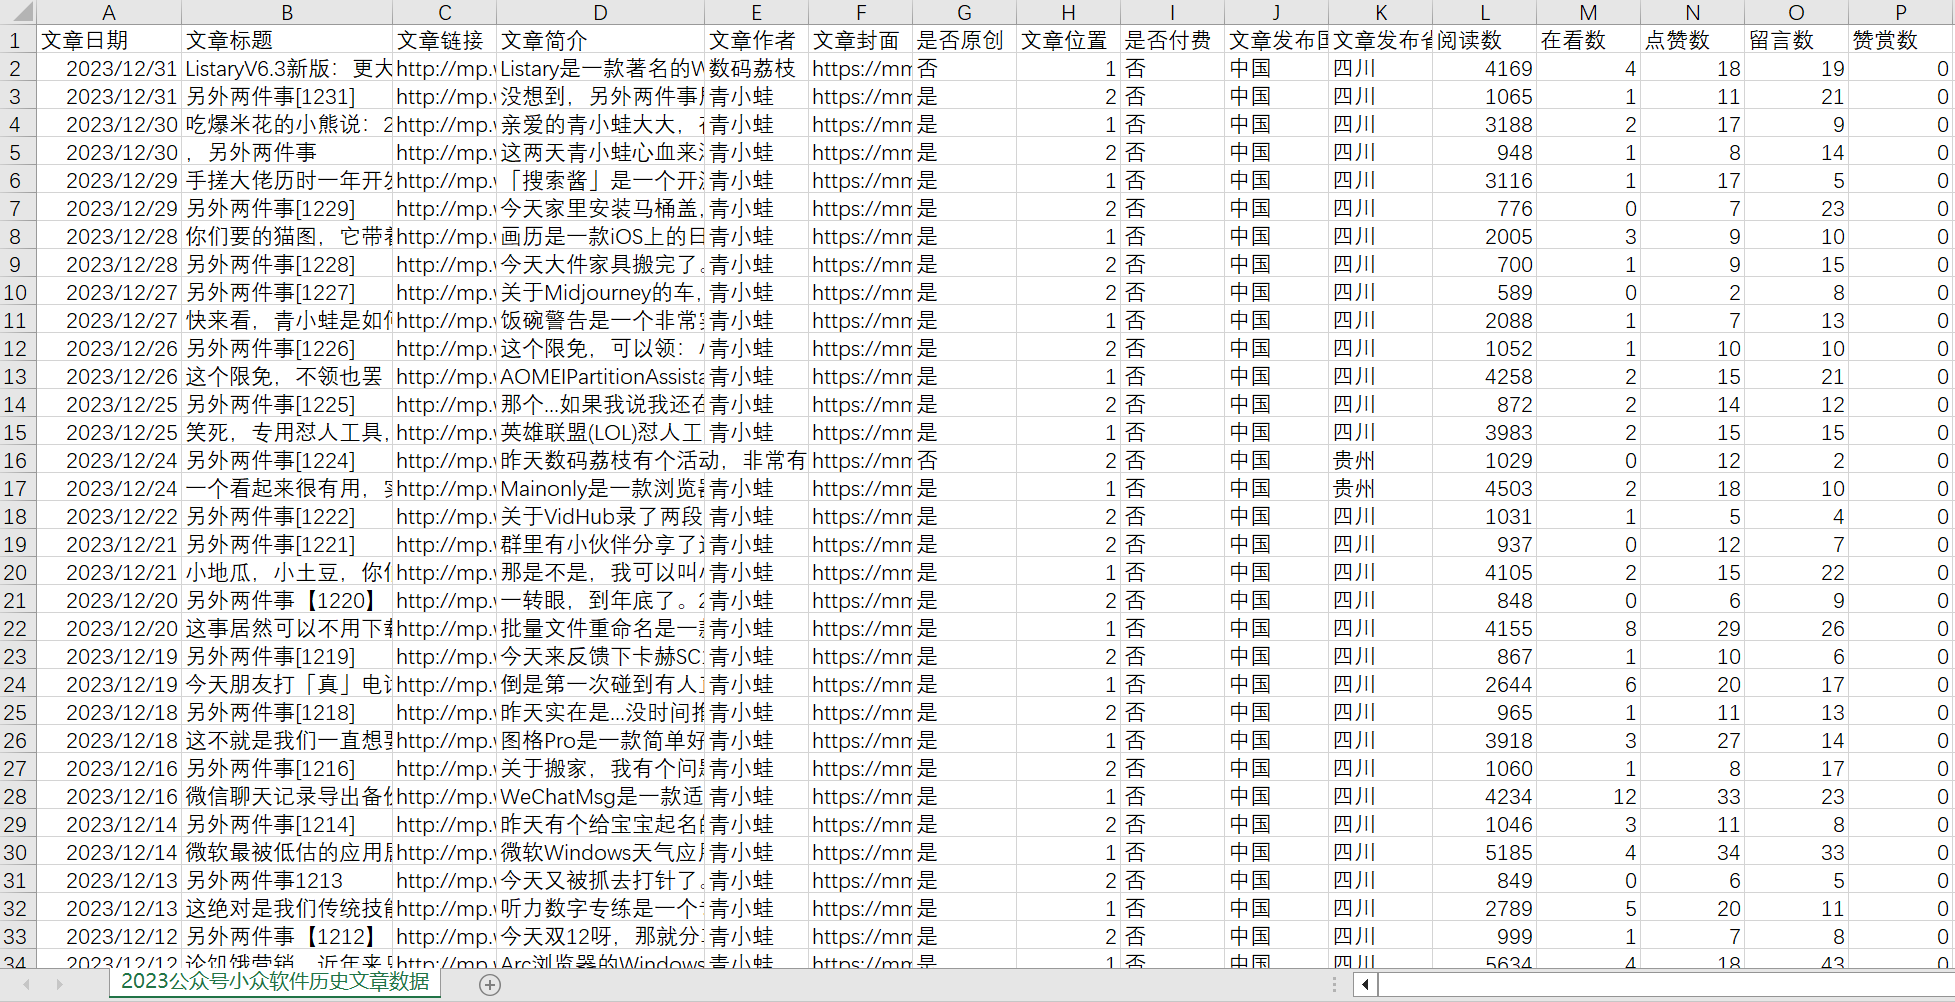Click the tab bar resize handle dots

[1334, 985]
